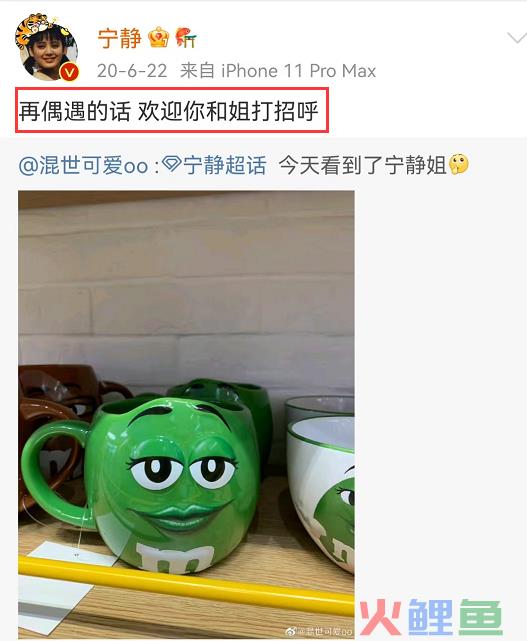Click the 20-6-22 post date
The image size is (527, 641).
[132, 71]
